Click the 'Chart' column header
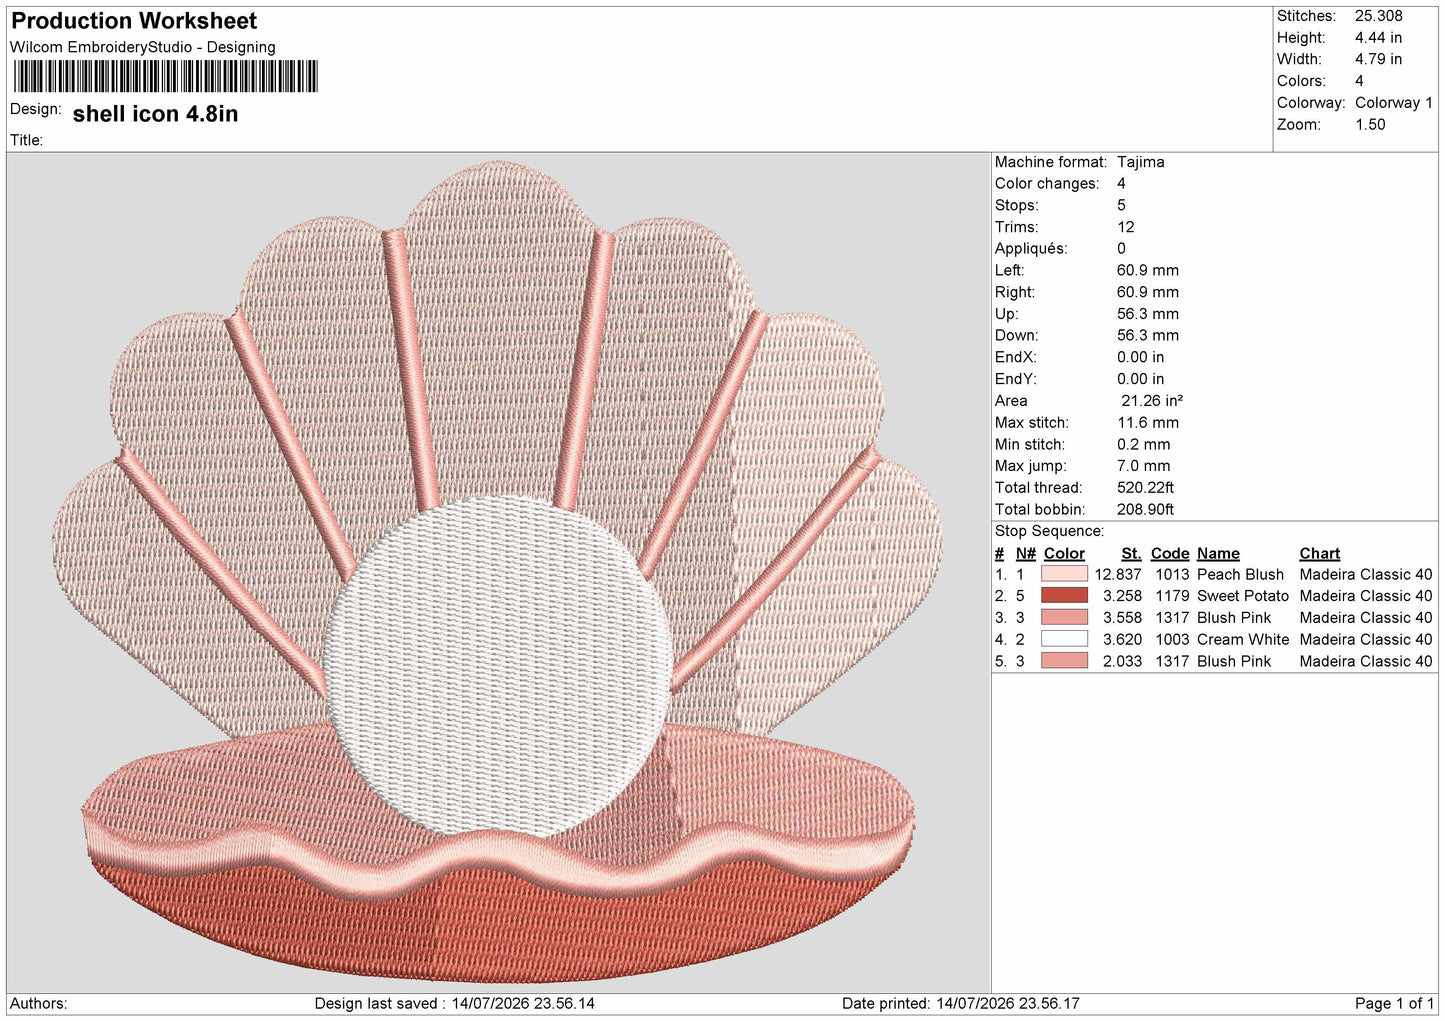The image size is (1445, 1021). pos(1320,554)
